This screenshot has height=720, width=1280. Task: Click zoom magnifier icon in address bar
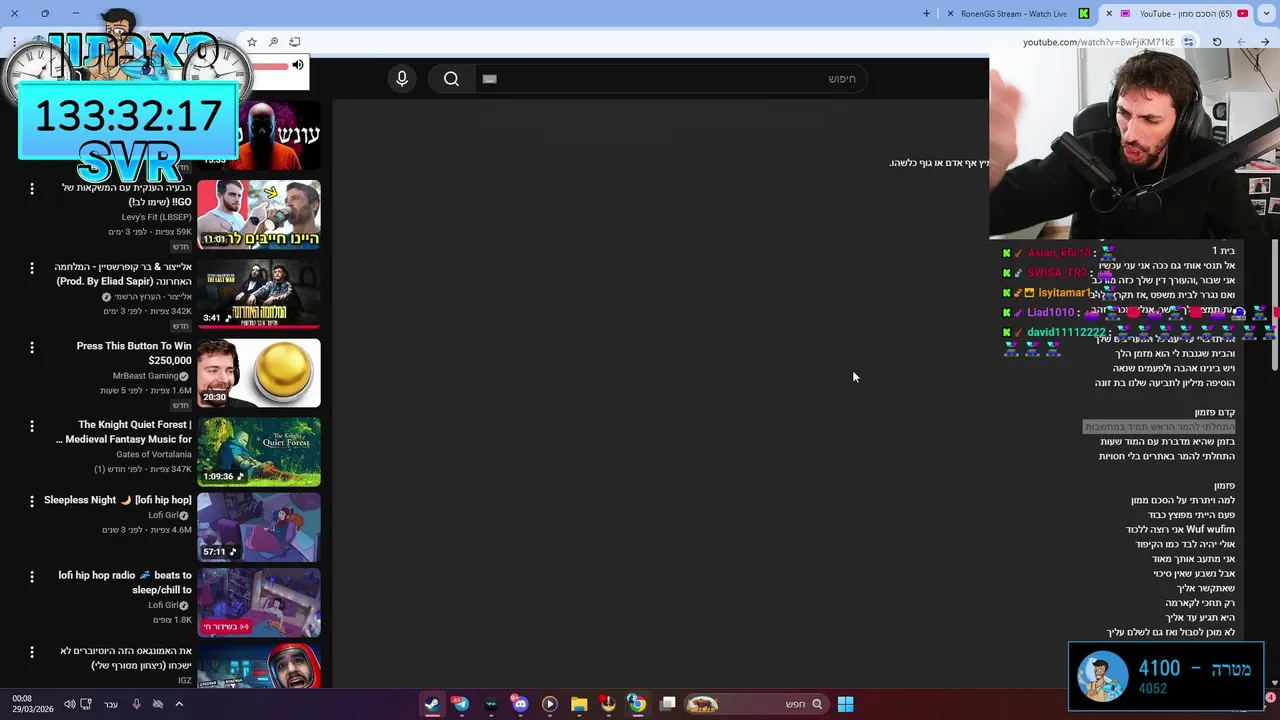point(273,42)
